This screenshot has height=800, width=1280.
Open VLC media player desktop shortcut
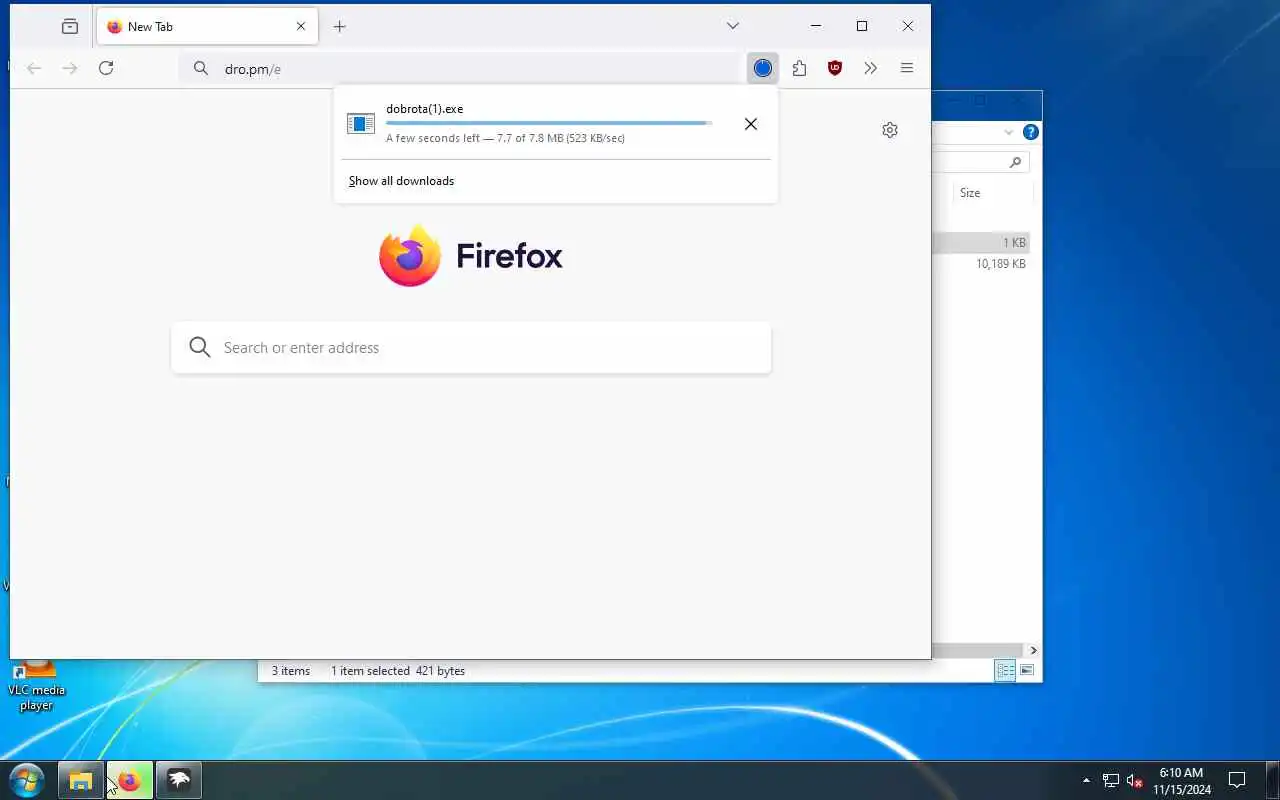tap(36, 684)
